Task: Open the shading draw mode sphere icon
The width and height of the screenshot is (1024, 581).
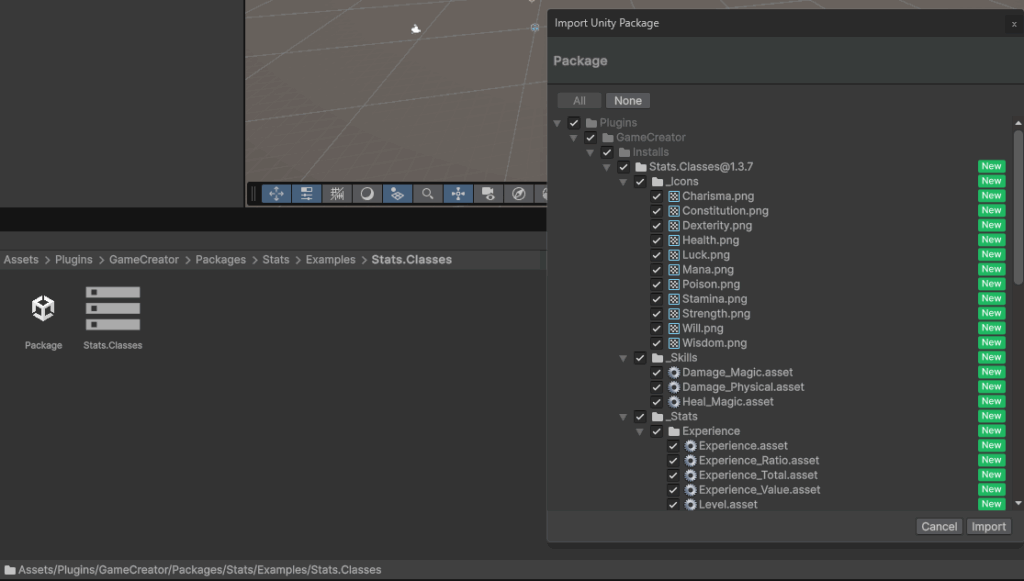Action: click(367, 194)
